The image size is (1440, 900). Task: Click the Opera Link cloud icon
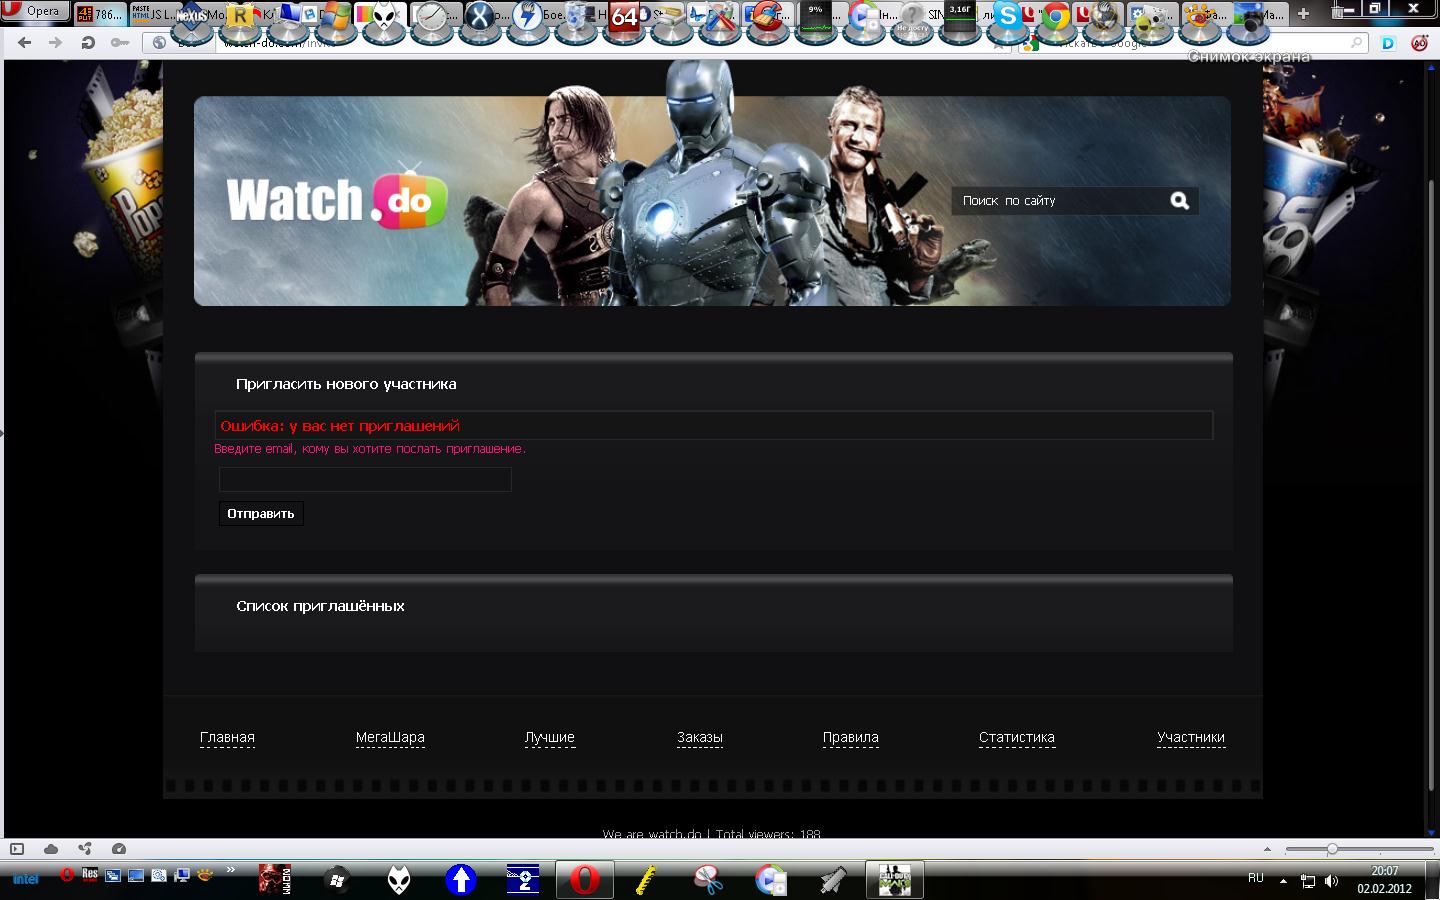click(51, 849)
